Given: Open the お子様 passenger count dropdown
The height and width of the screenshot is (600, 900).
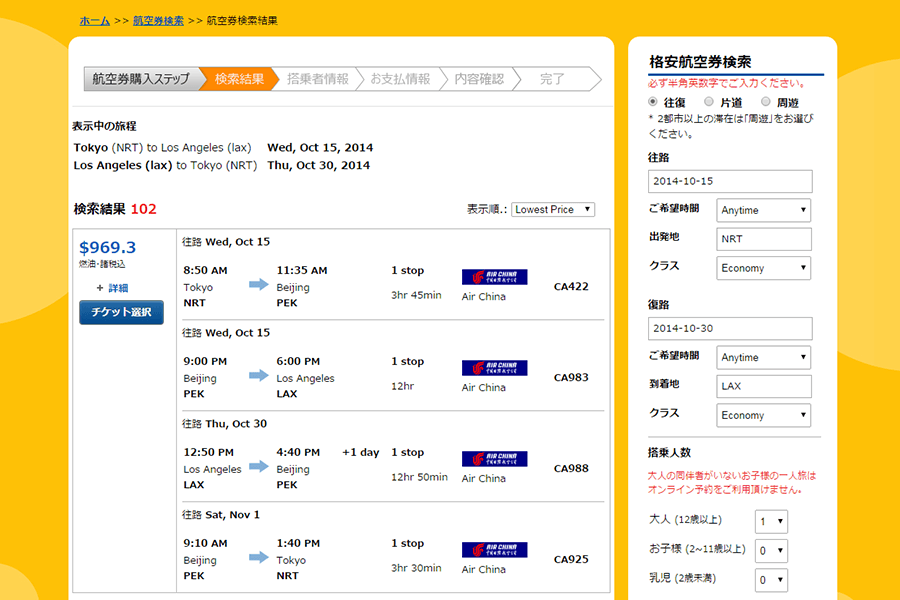Looking at the screenshot, I should click(x=771, y=551).
